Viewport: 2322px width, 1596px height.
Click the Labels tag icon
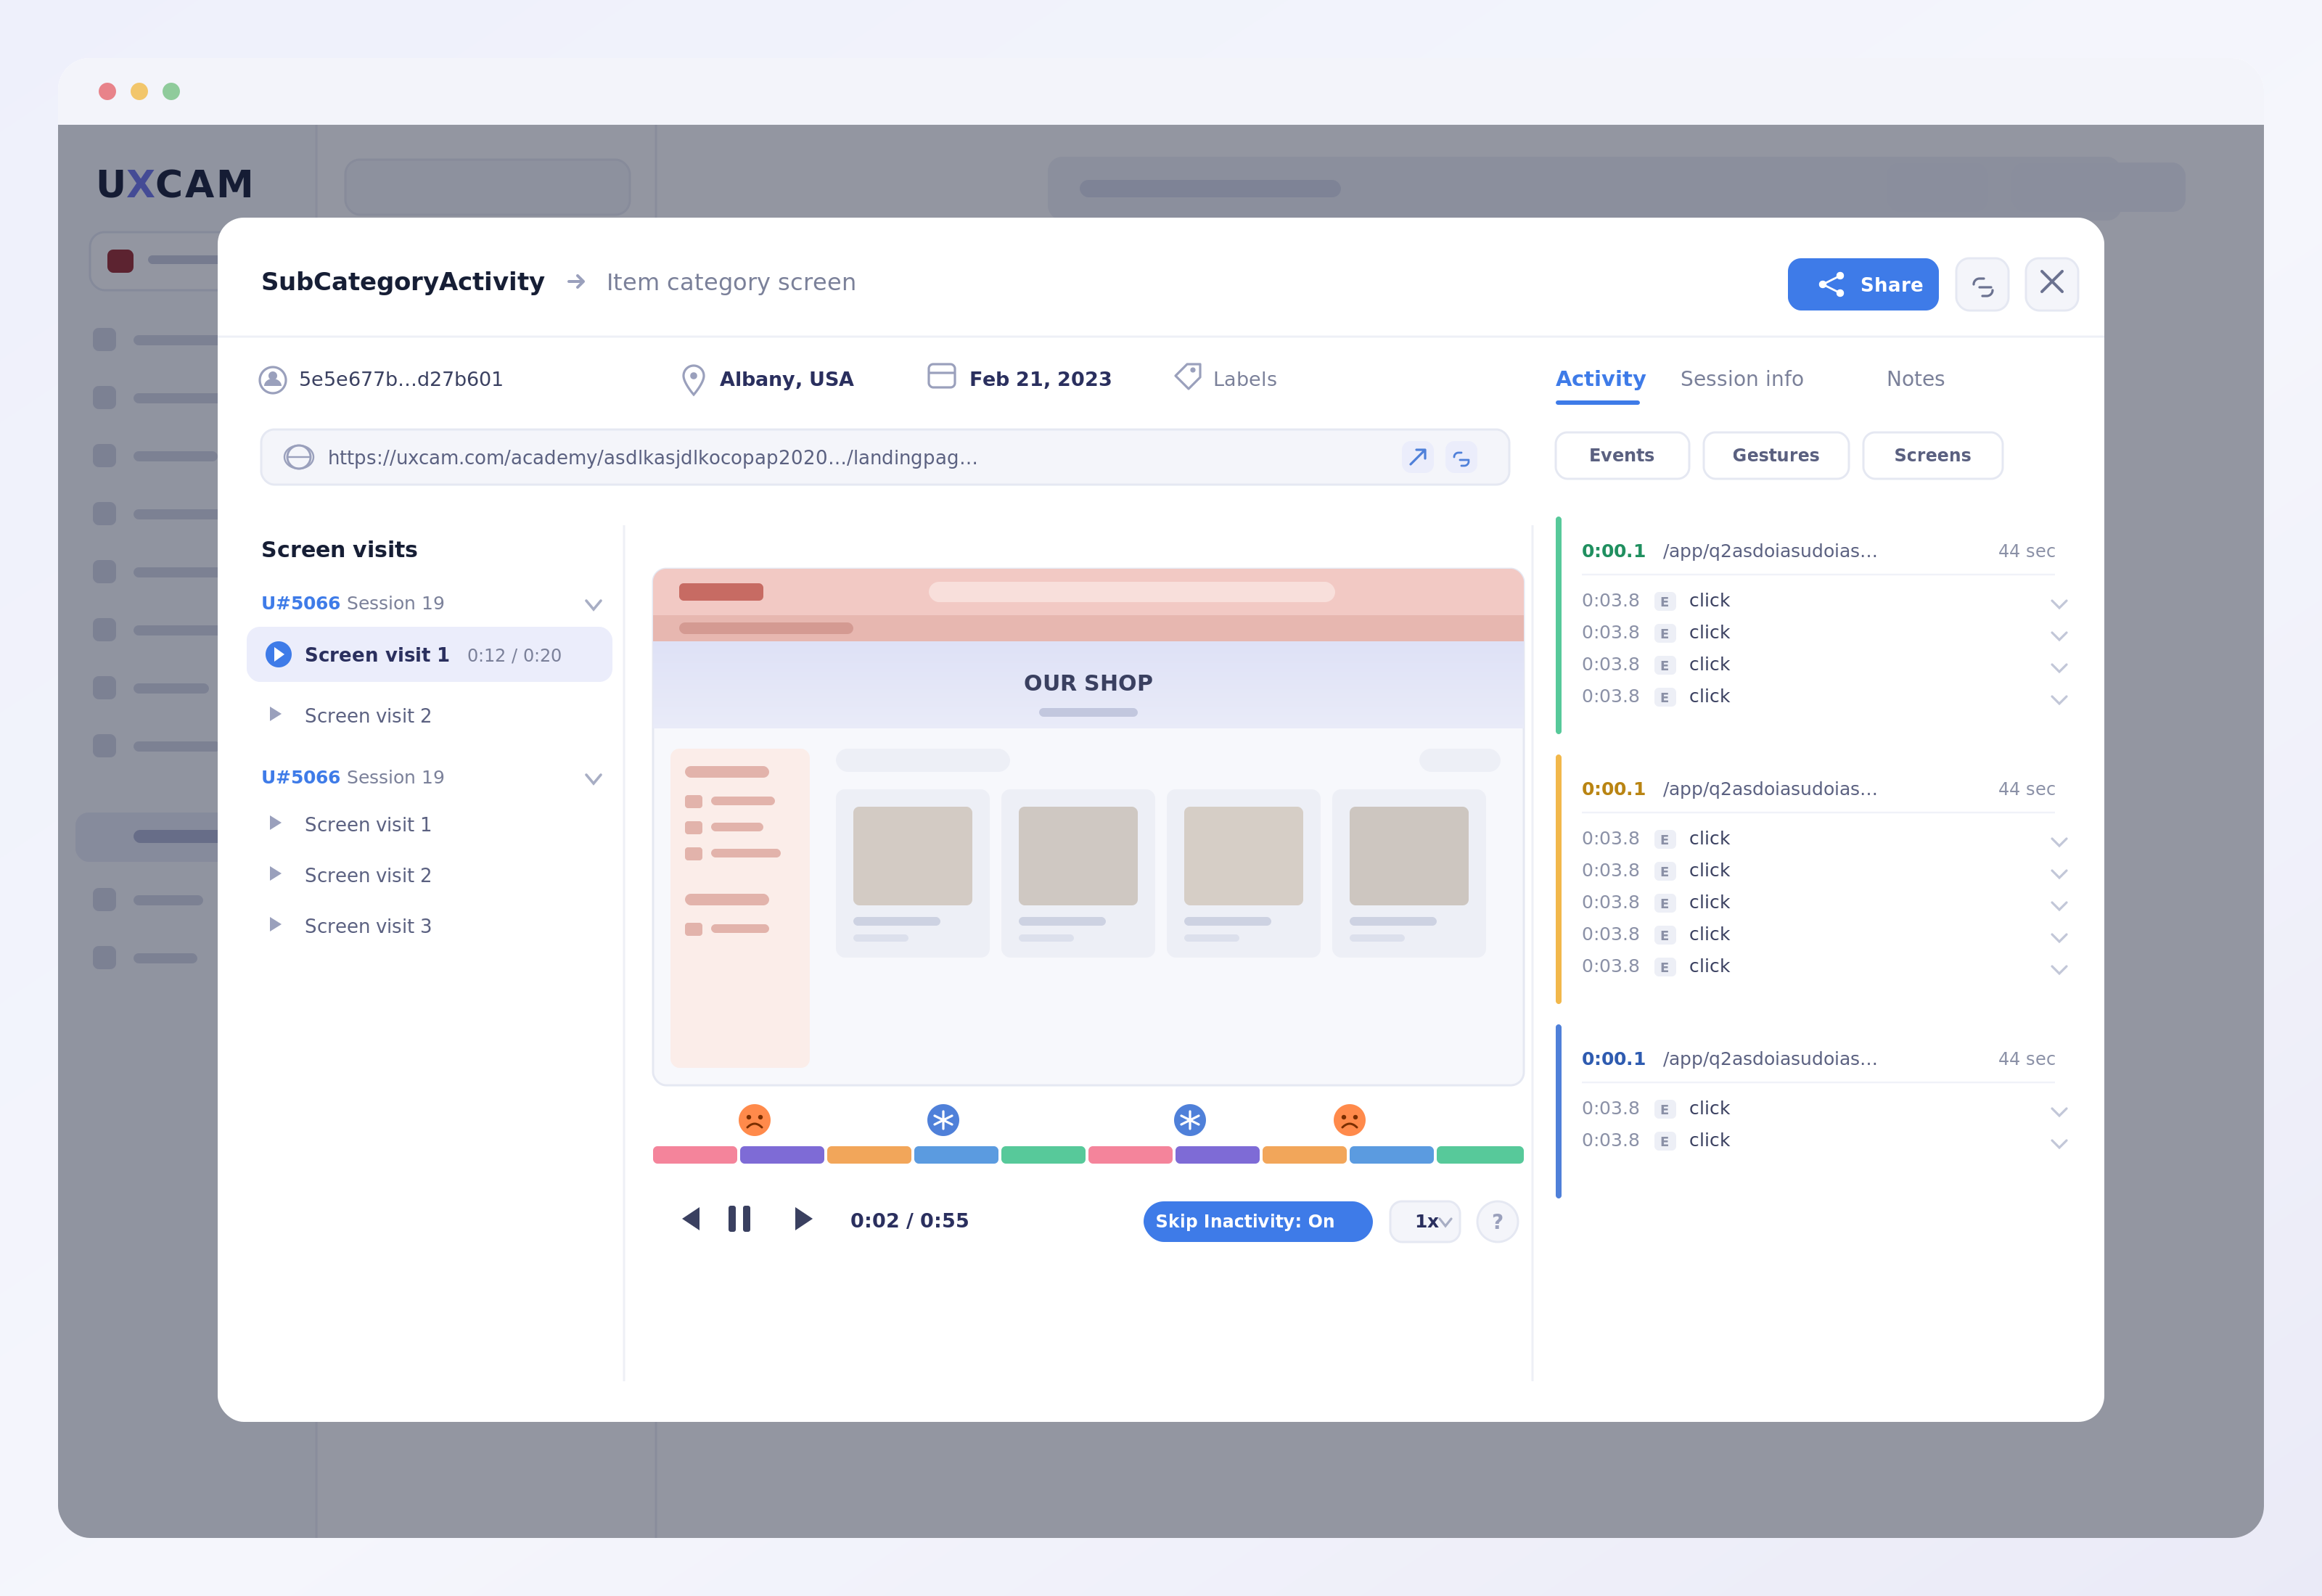click(x=1187, y=377)
